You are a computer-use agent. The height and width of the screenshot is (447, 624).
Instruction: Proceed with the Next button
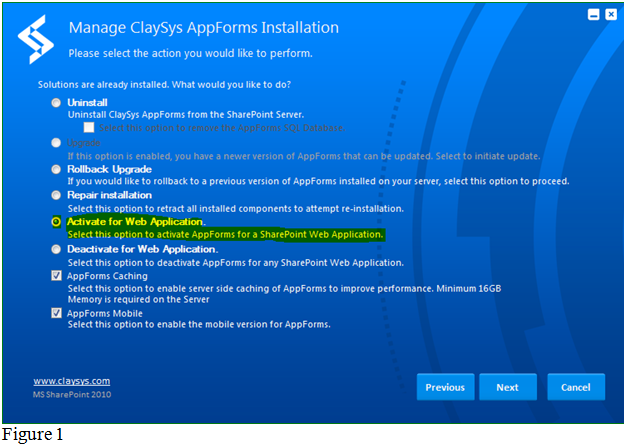coord(508,387)
